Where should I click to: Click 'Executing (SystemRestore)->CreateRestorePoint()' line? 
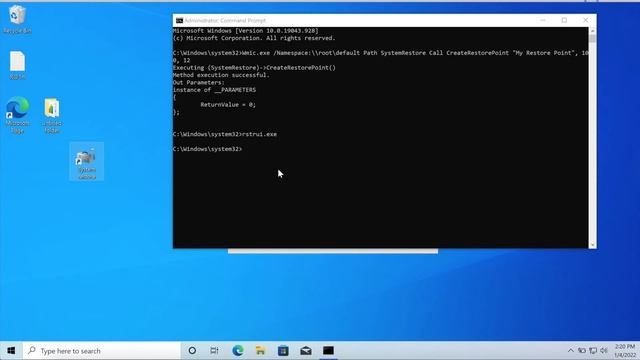(254, 68)
